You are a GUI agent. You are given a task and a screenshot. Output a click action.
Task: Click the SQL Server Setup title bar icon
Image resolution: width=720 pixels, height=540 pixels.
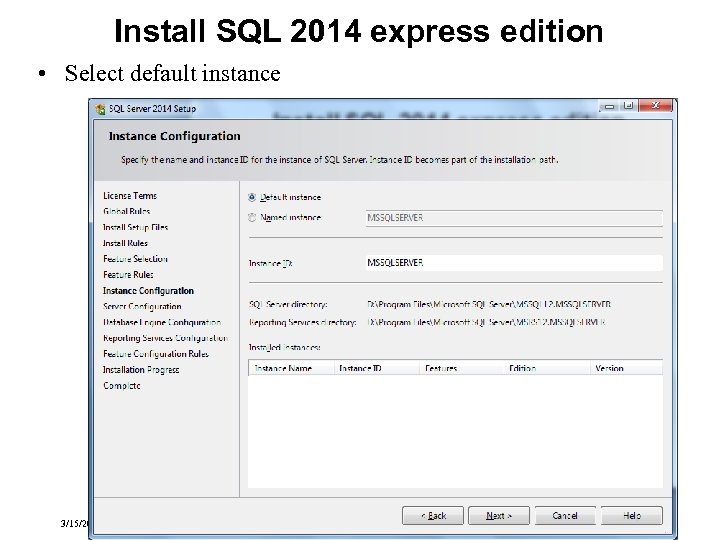pyautogui.click(x=100, y=109)
